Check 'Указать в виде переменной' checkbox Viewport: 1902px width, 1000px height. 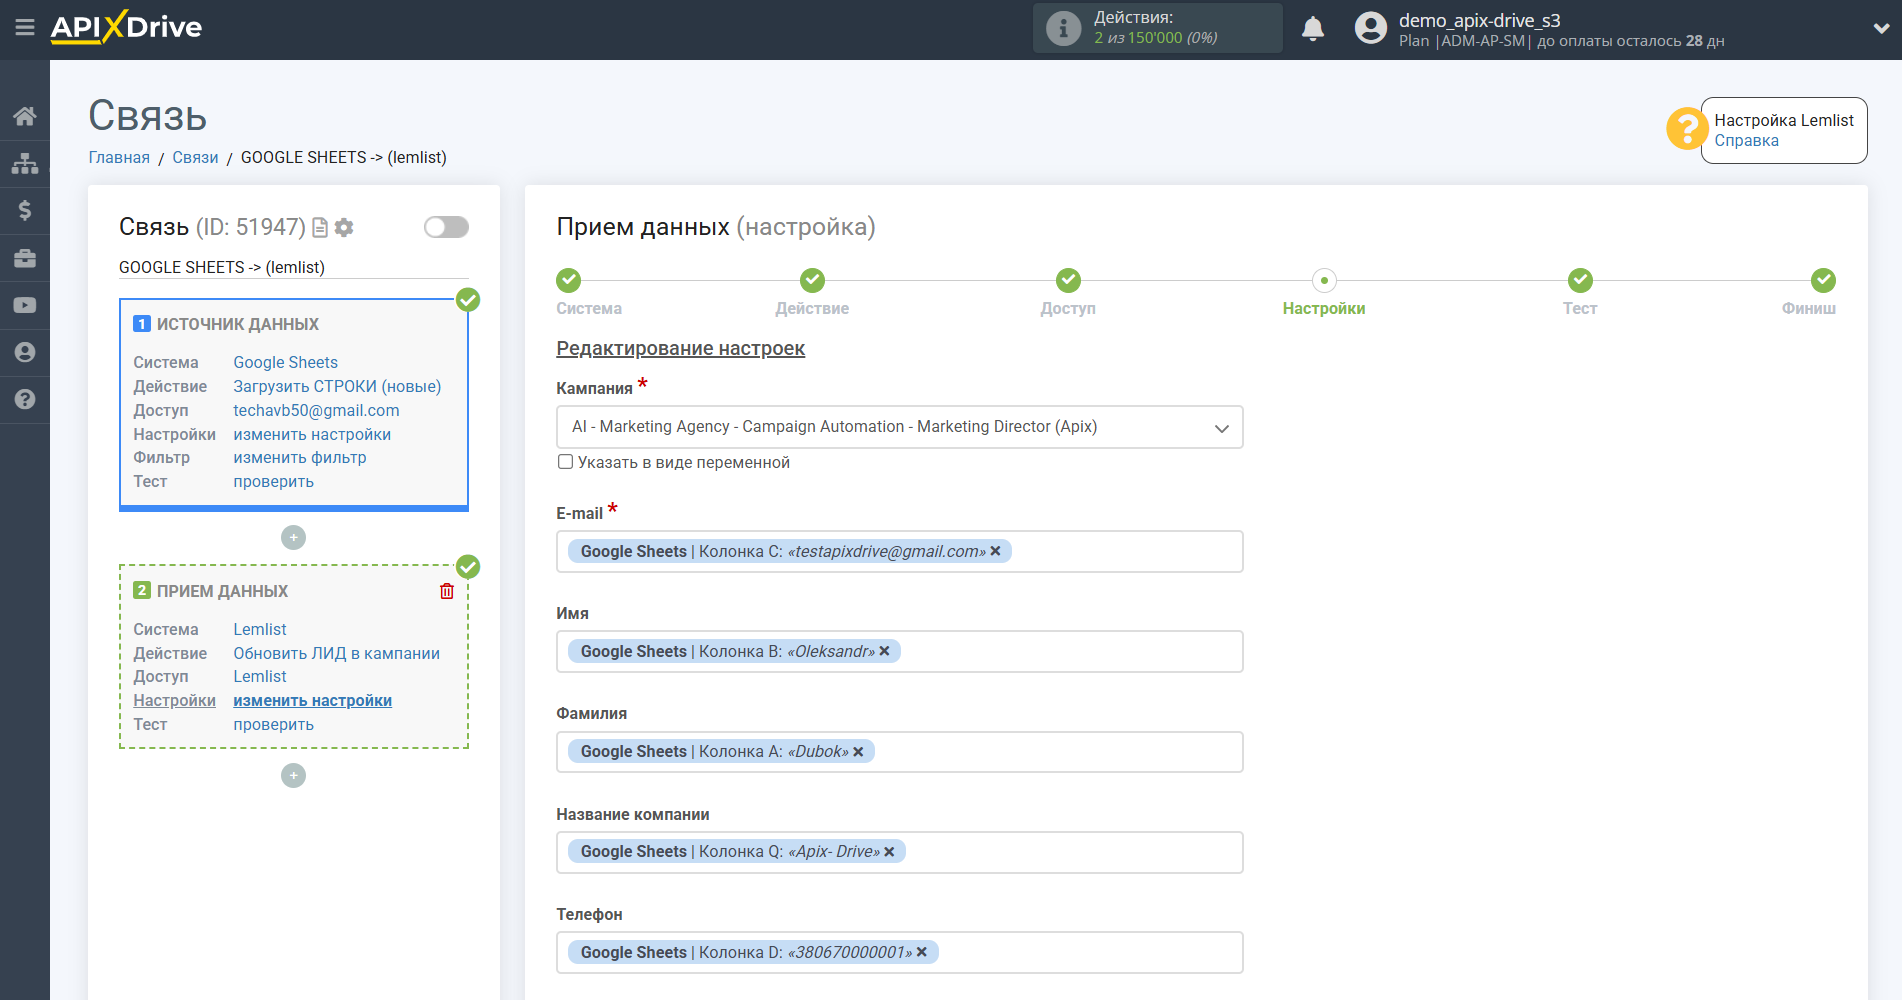(x=565, y=462)
